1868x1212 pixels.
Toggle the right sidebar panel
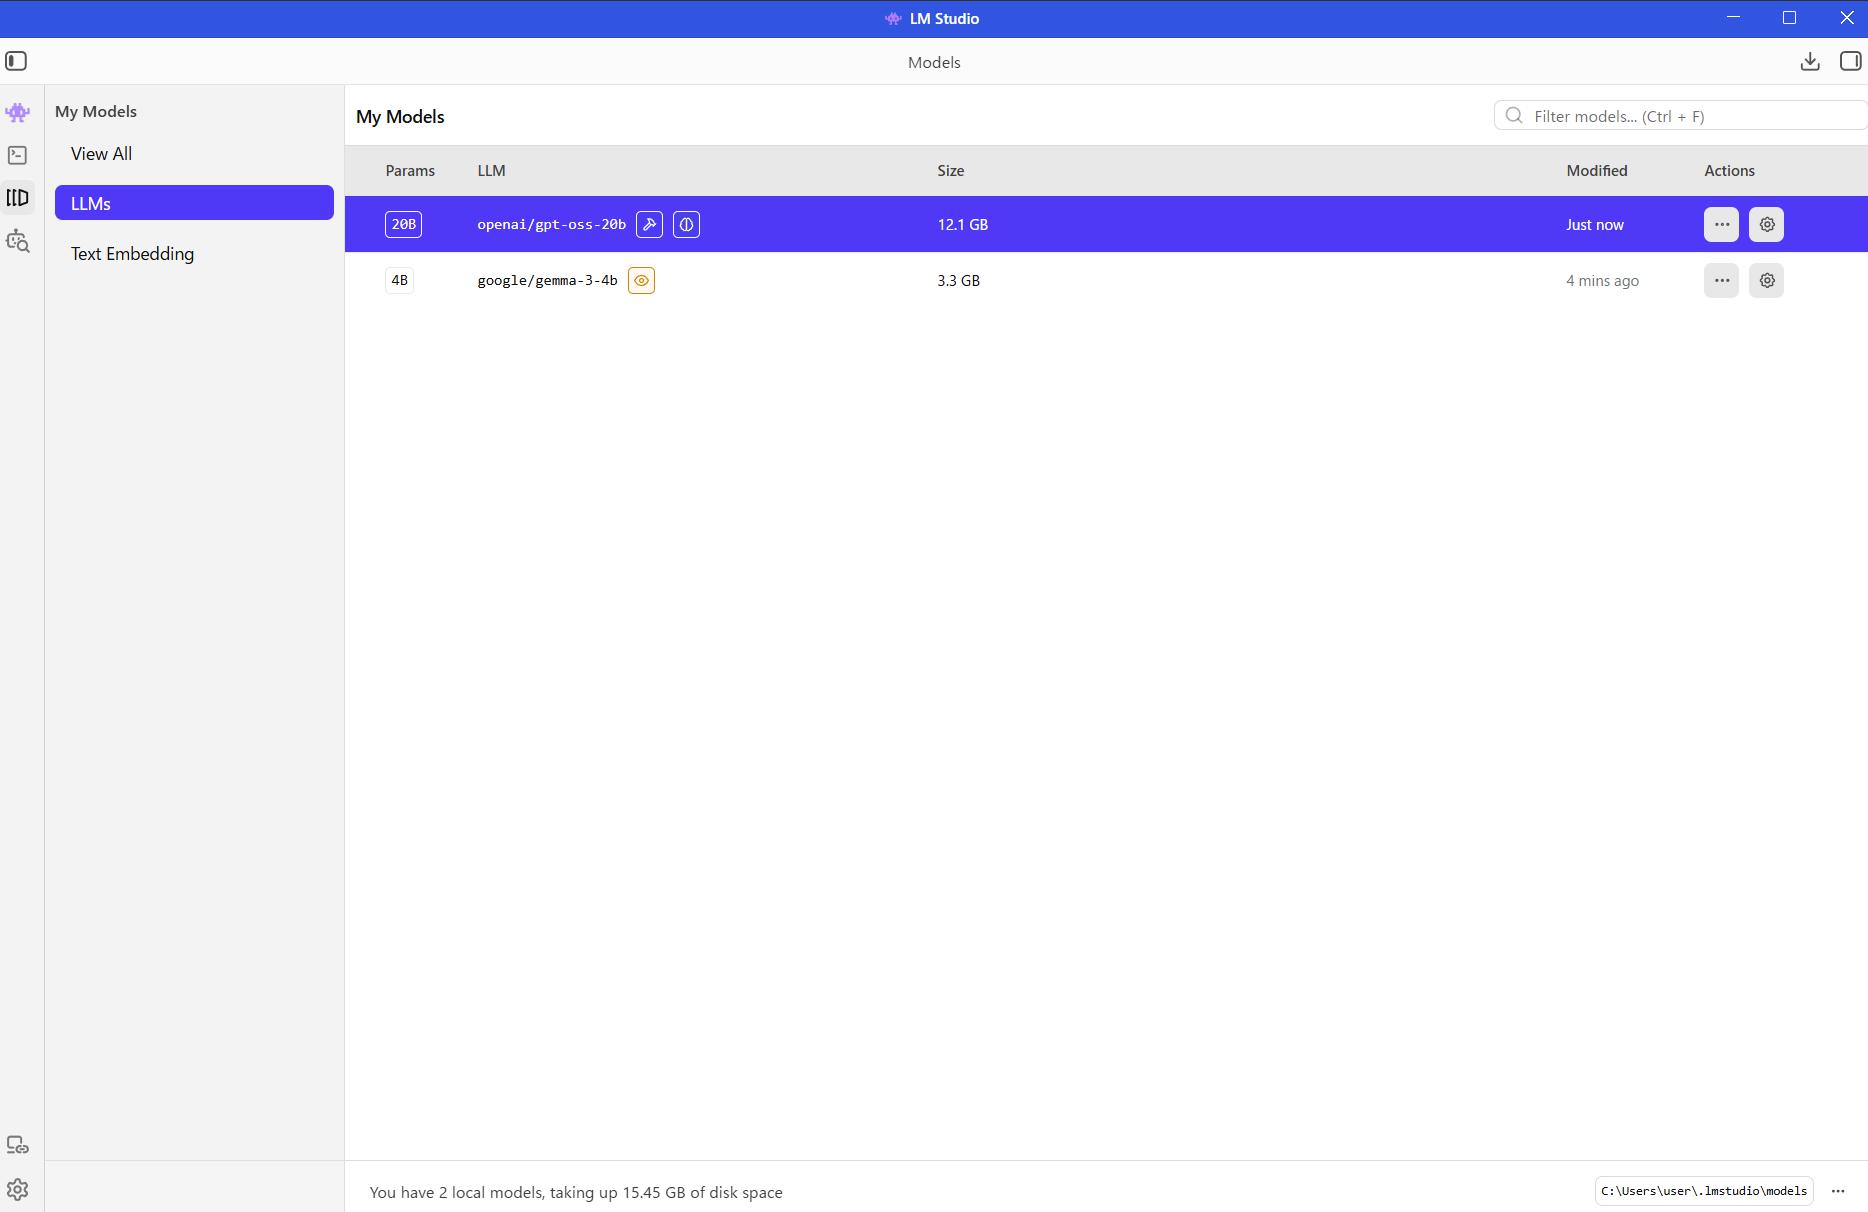(1850, 62)
